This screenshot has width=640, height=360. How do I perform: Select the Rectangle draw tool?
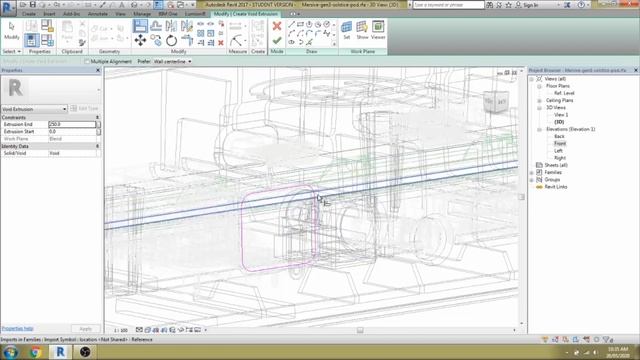pos(300,24)
